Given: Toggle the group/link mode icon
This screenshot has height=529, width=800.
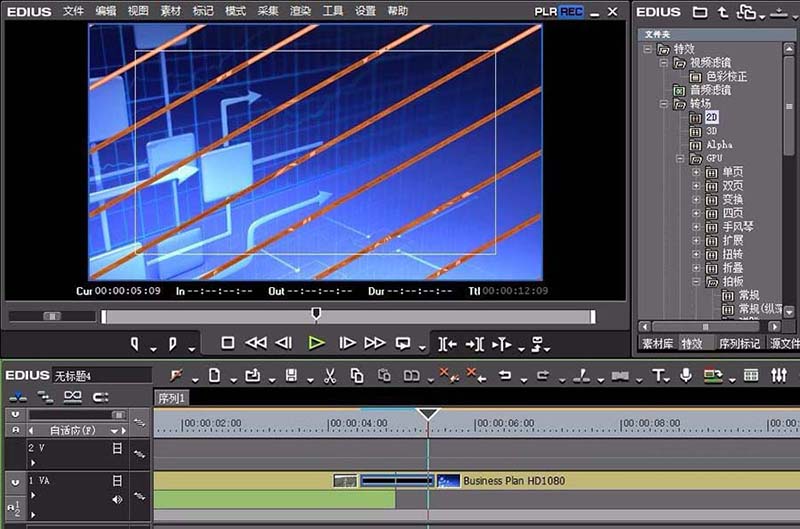Looking at the screenshot, I should tap(72, 397).
